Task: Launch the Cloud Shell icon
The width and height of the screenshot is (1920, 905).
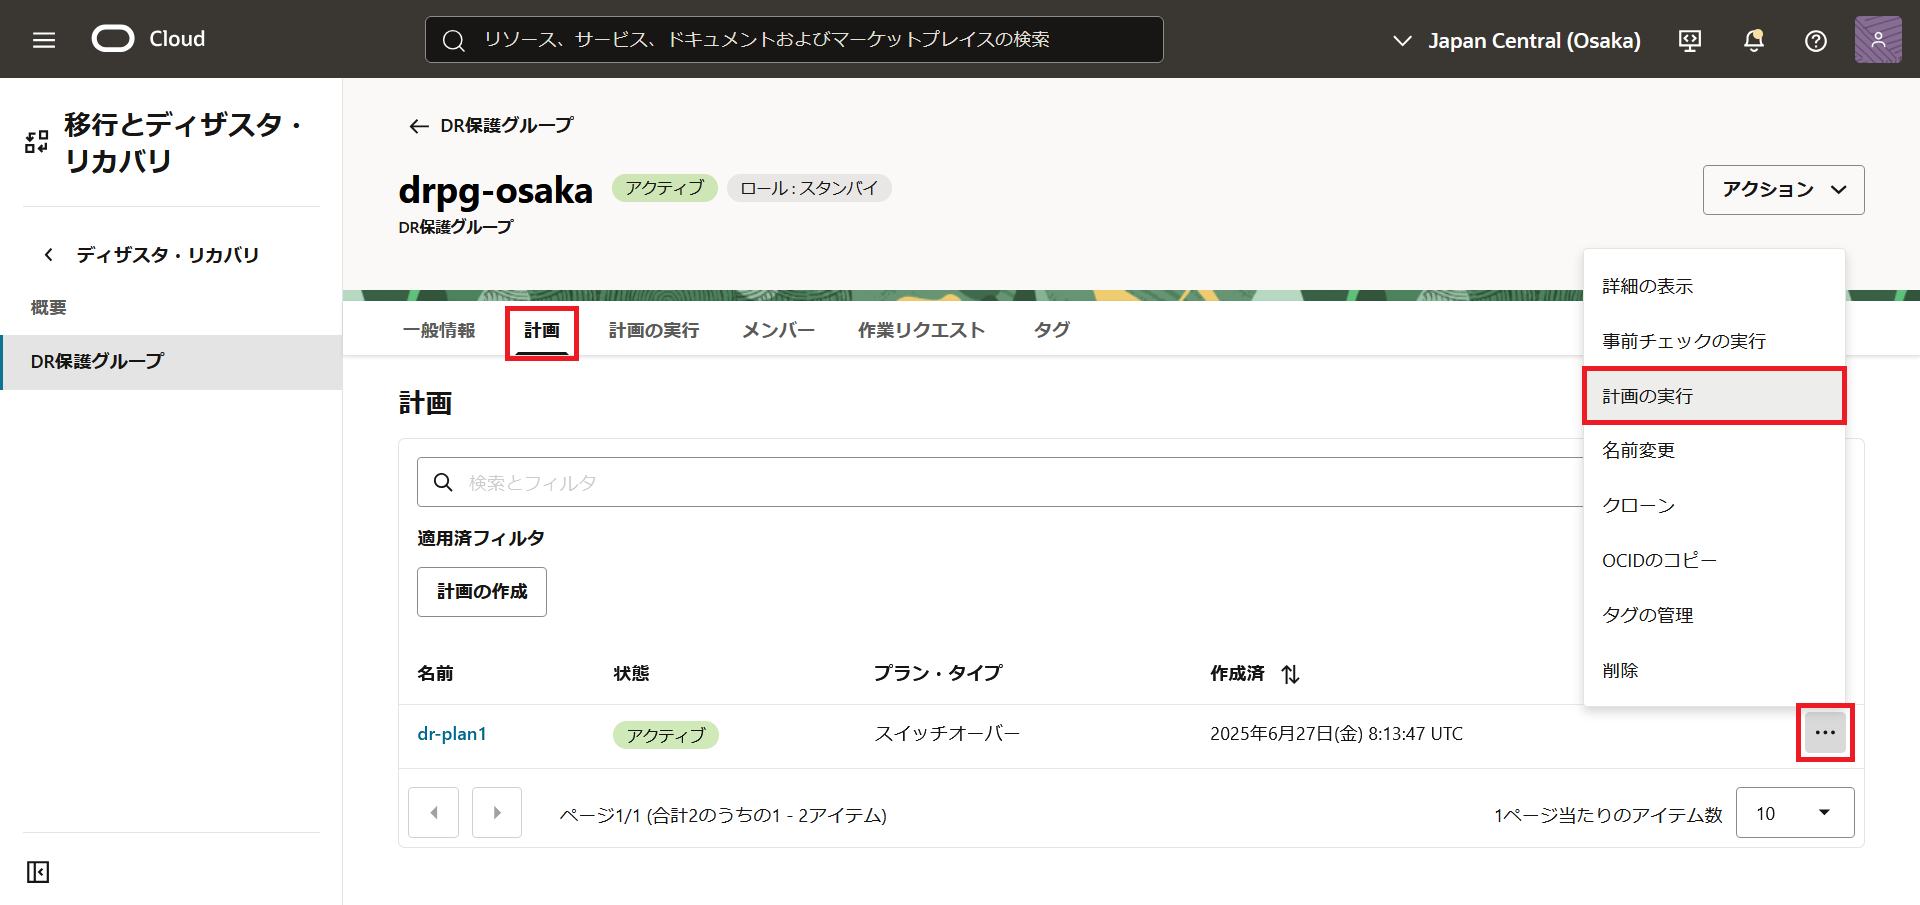Action: 1689,40
